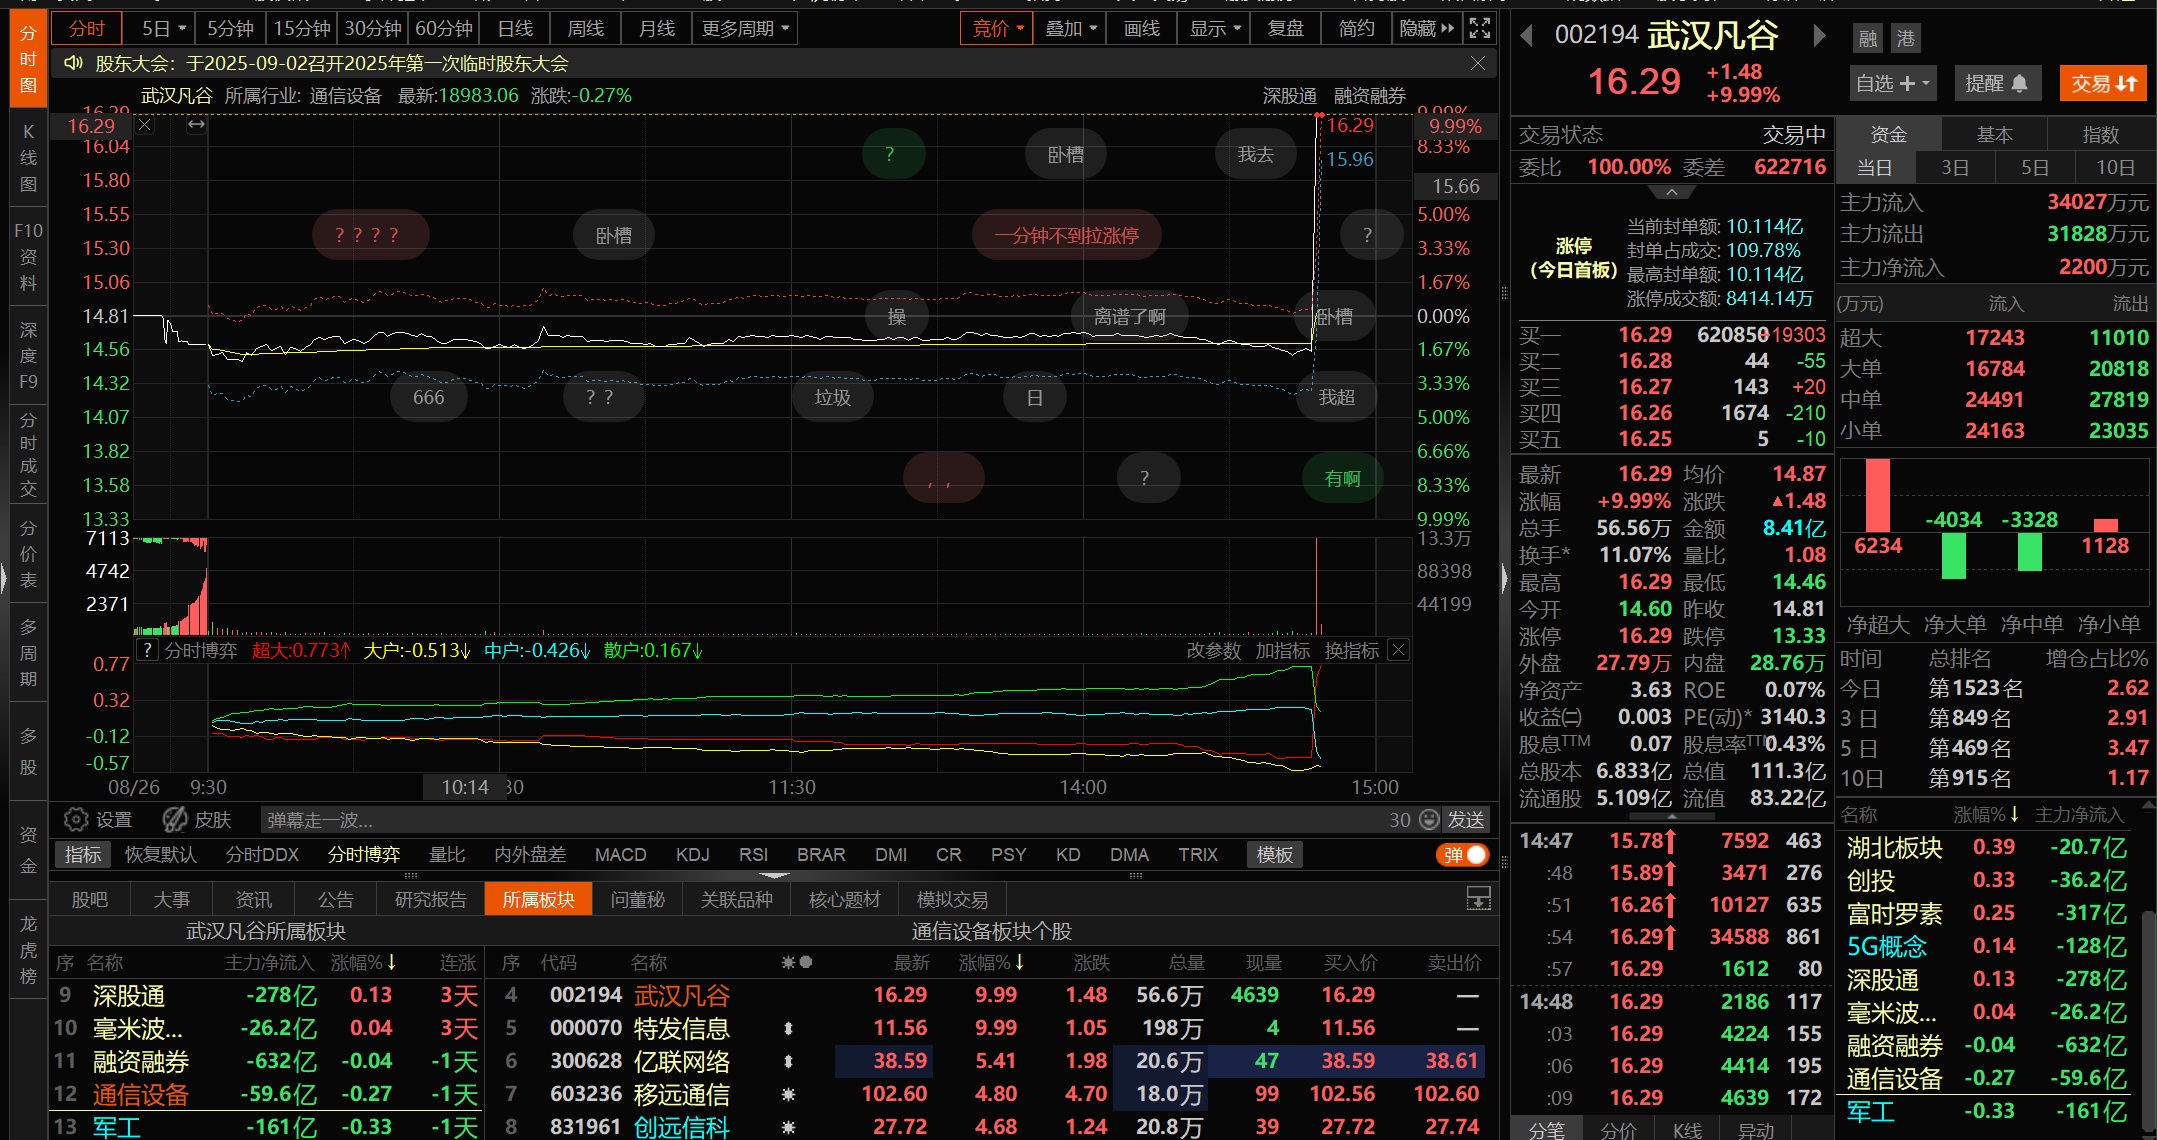This screenshot has width=2157, height=1140.
Task: Change chart skin via 皮肤 icon
Action: click(x=197, y=820)
